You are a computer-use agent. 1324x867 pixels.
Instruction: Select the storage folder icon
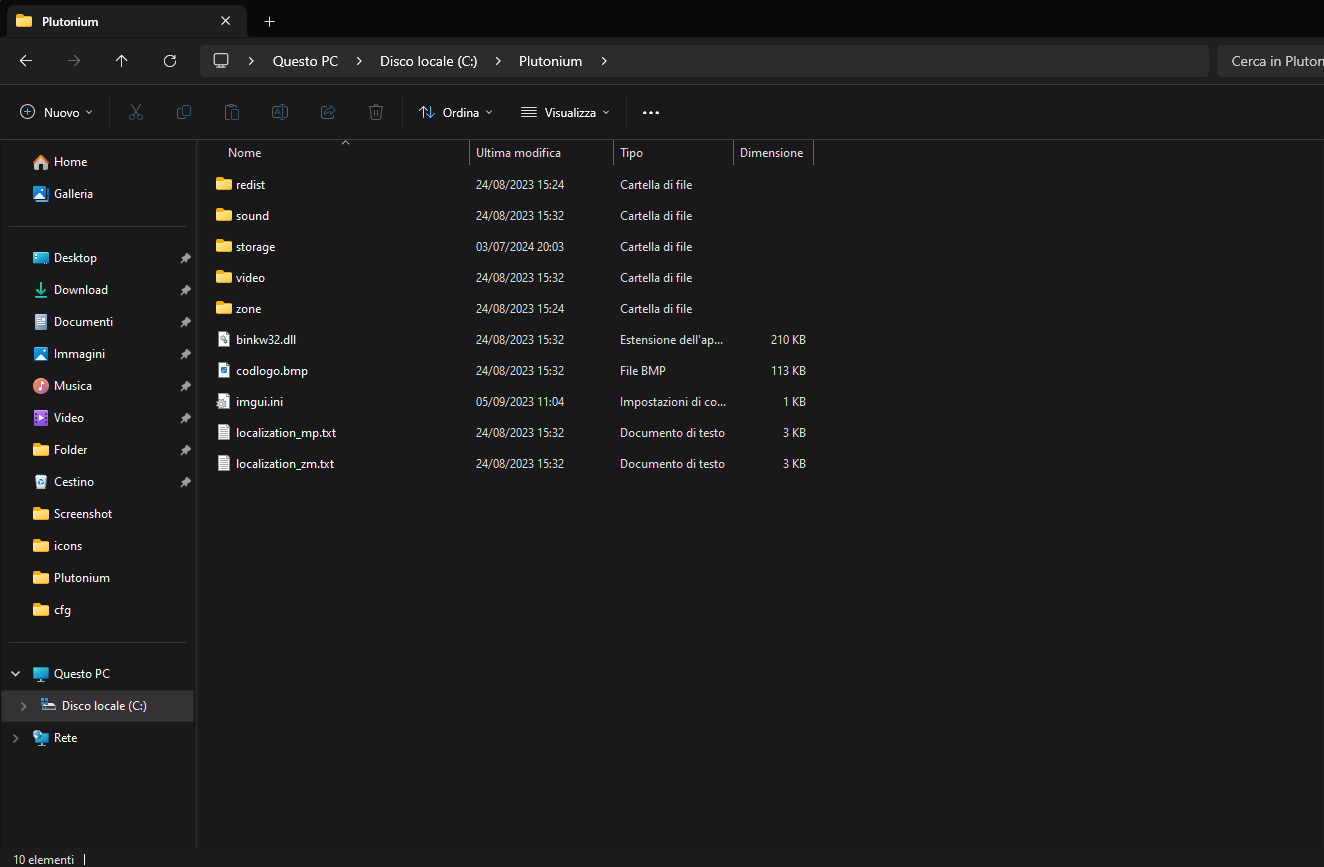pyautogui.click(x=224, y=247)
